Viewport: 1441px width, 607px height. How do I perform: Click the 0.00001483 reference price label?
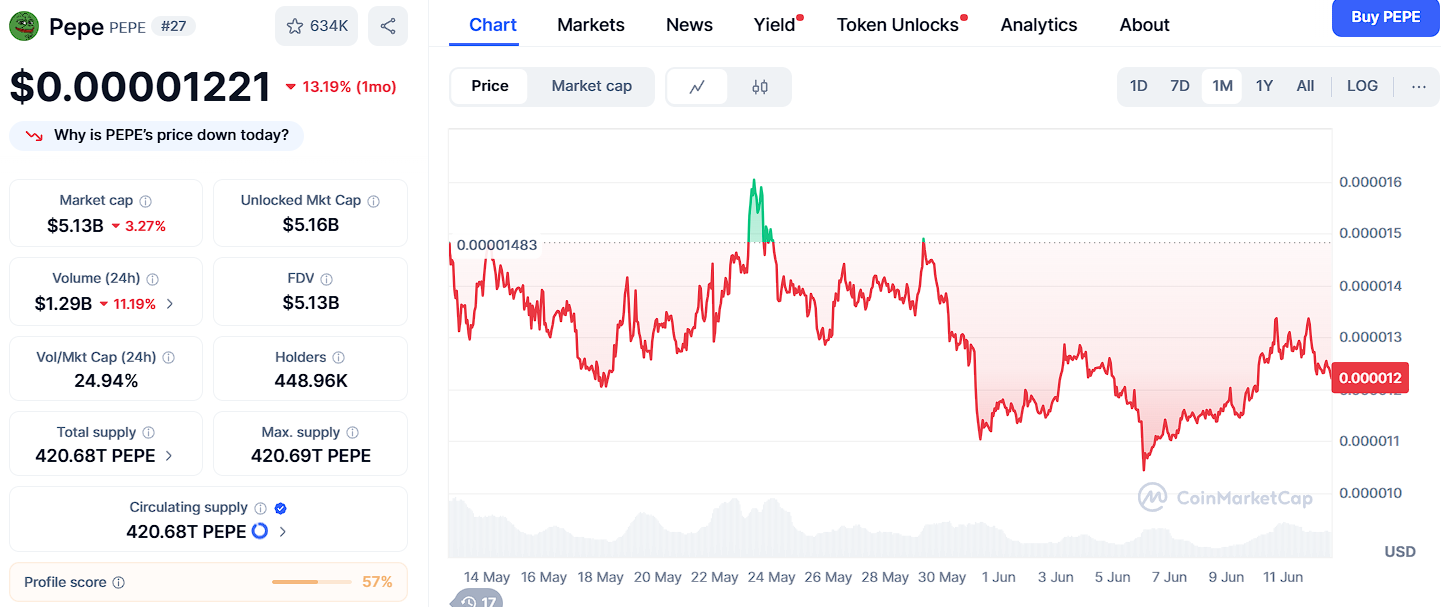[496, 245]
